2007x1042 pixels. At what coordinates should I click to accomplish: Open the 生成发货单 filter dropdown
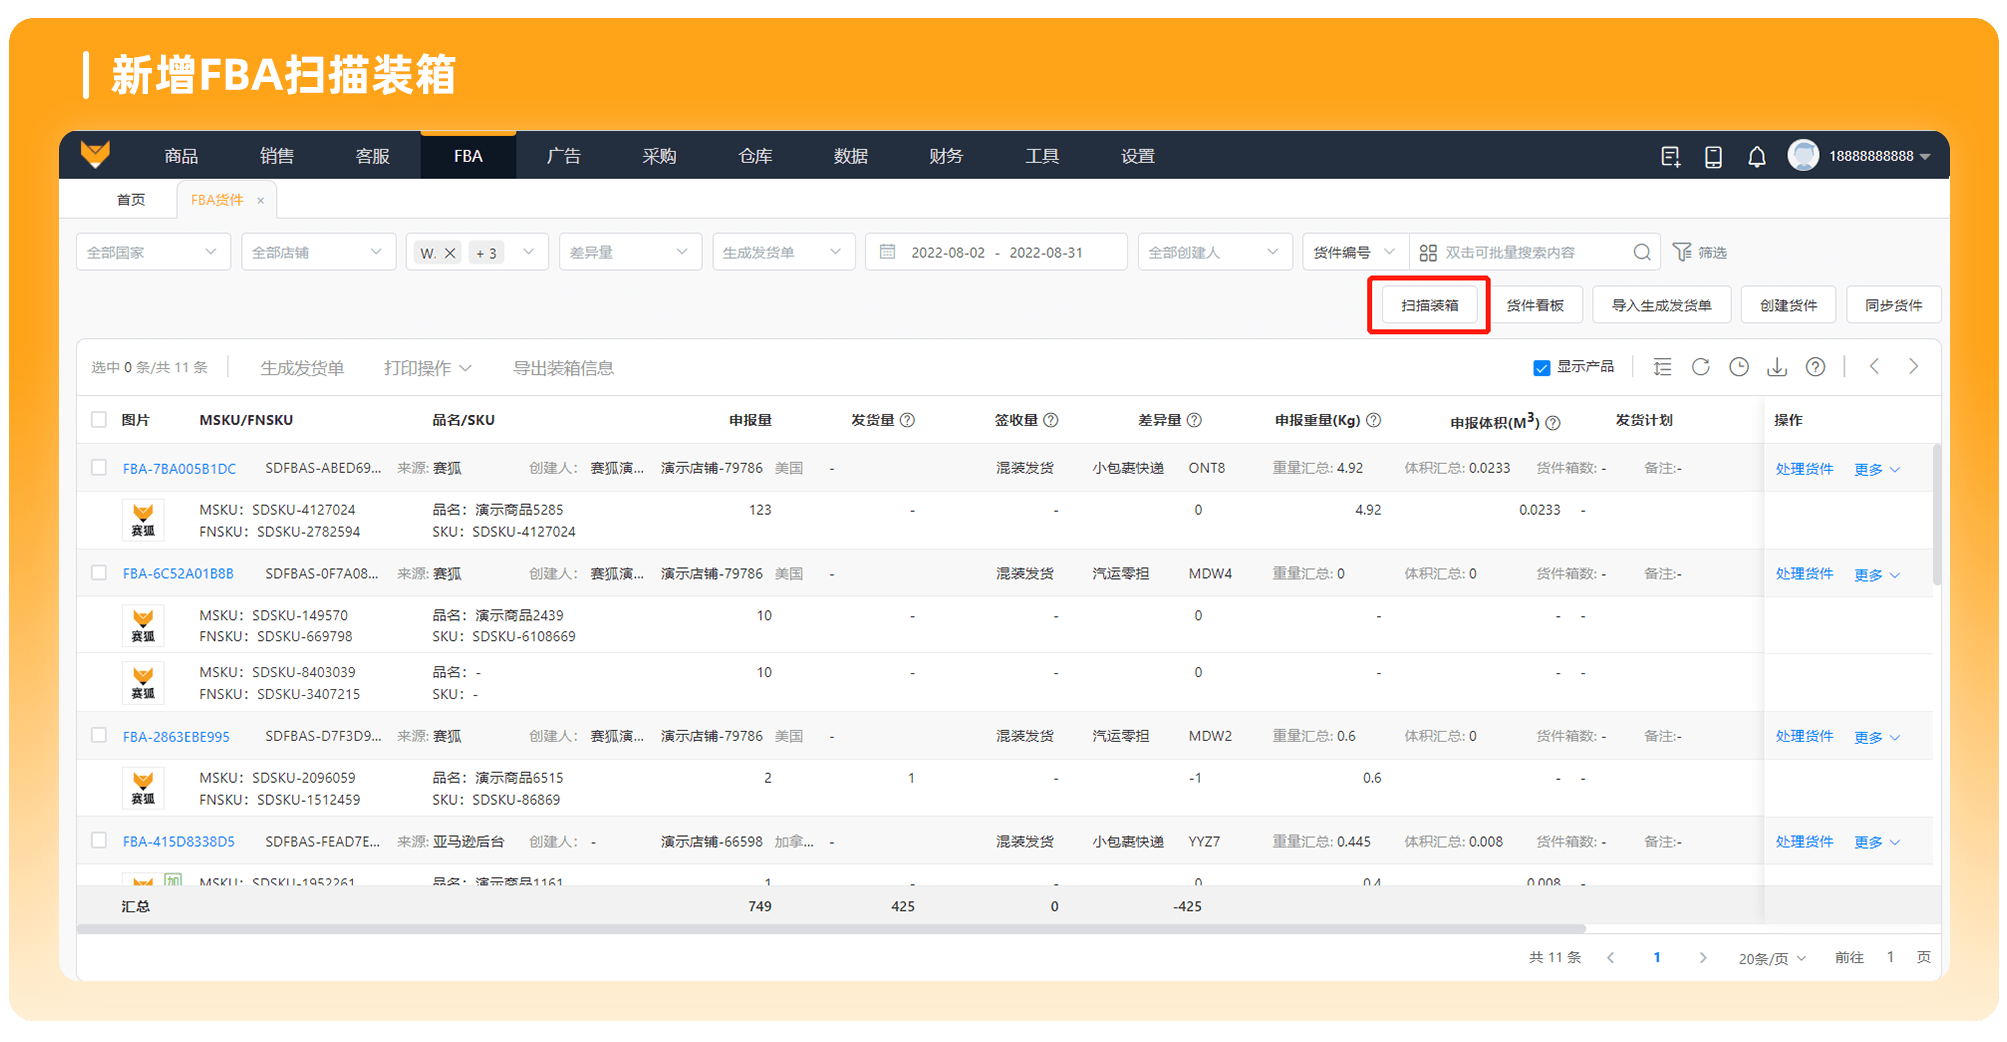click(783, 252)
